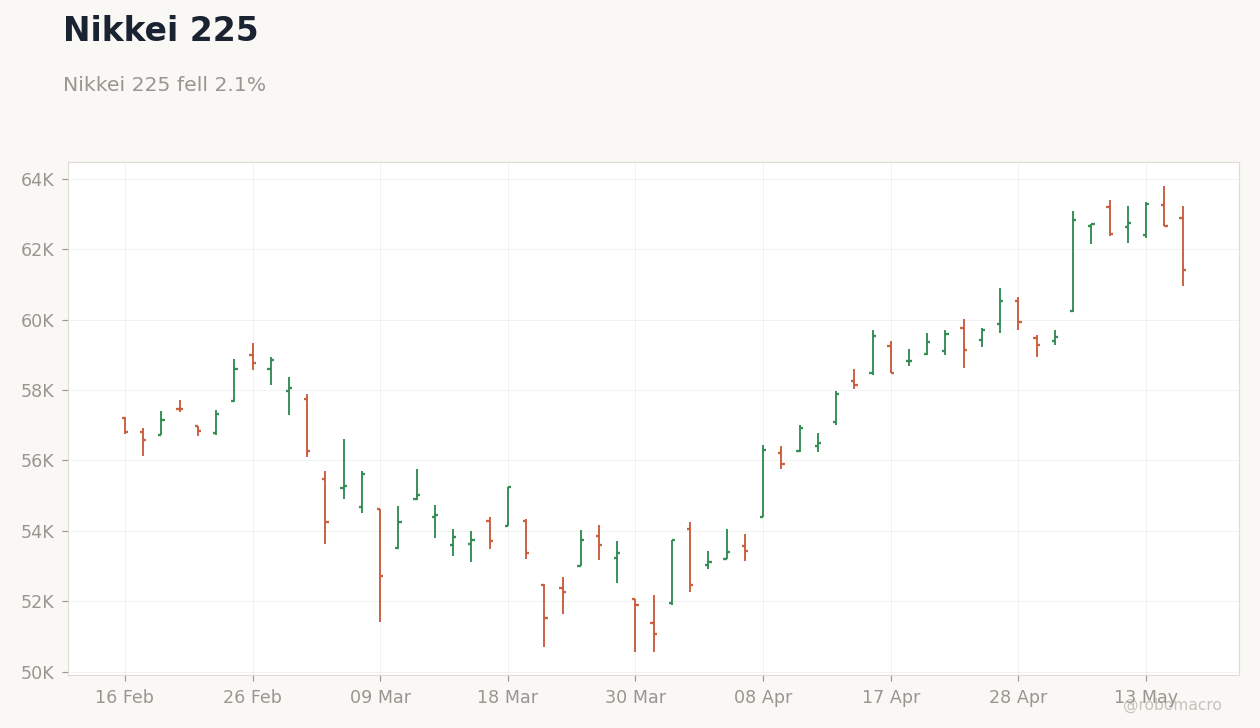Click the 28 Apr x-axis label

pyautogui.click(x=1018, y=698)
